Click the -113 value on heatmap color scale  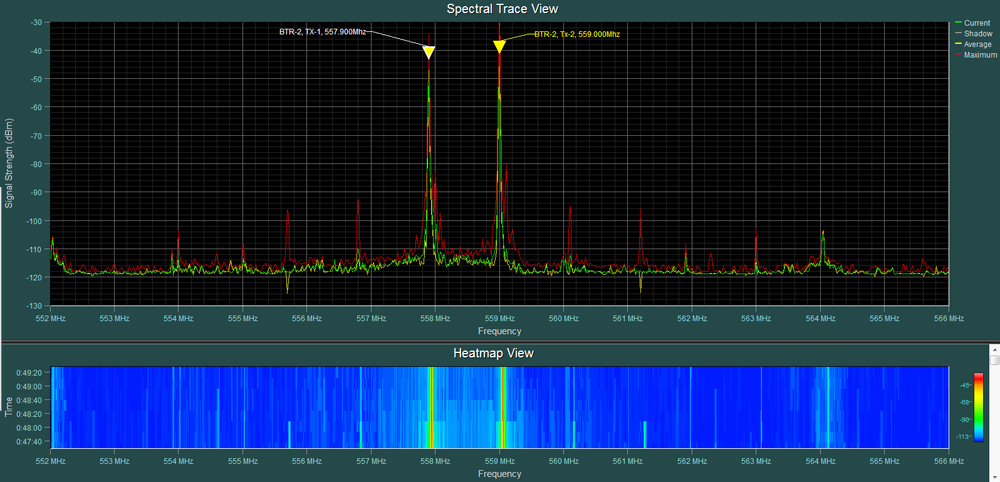(962, 437)
